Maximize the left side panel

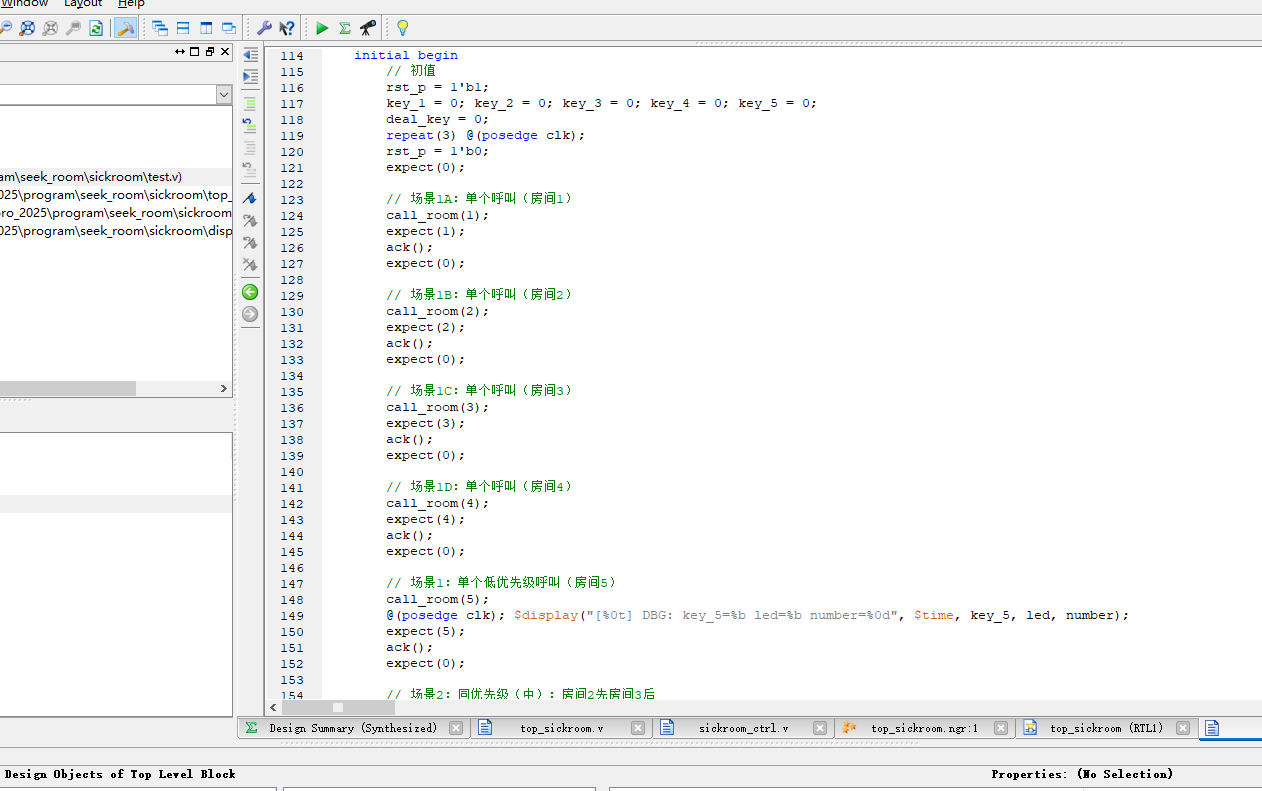tap(195, 51)
